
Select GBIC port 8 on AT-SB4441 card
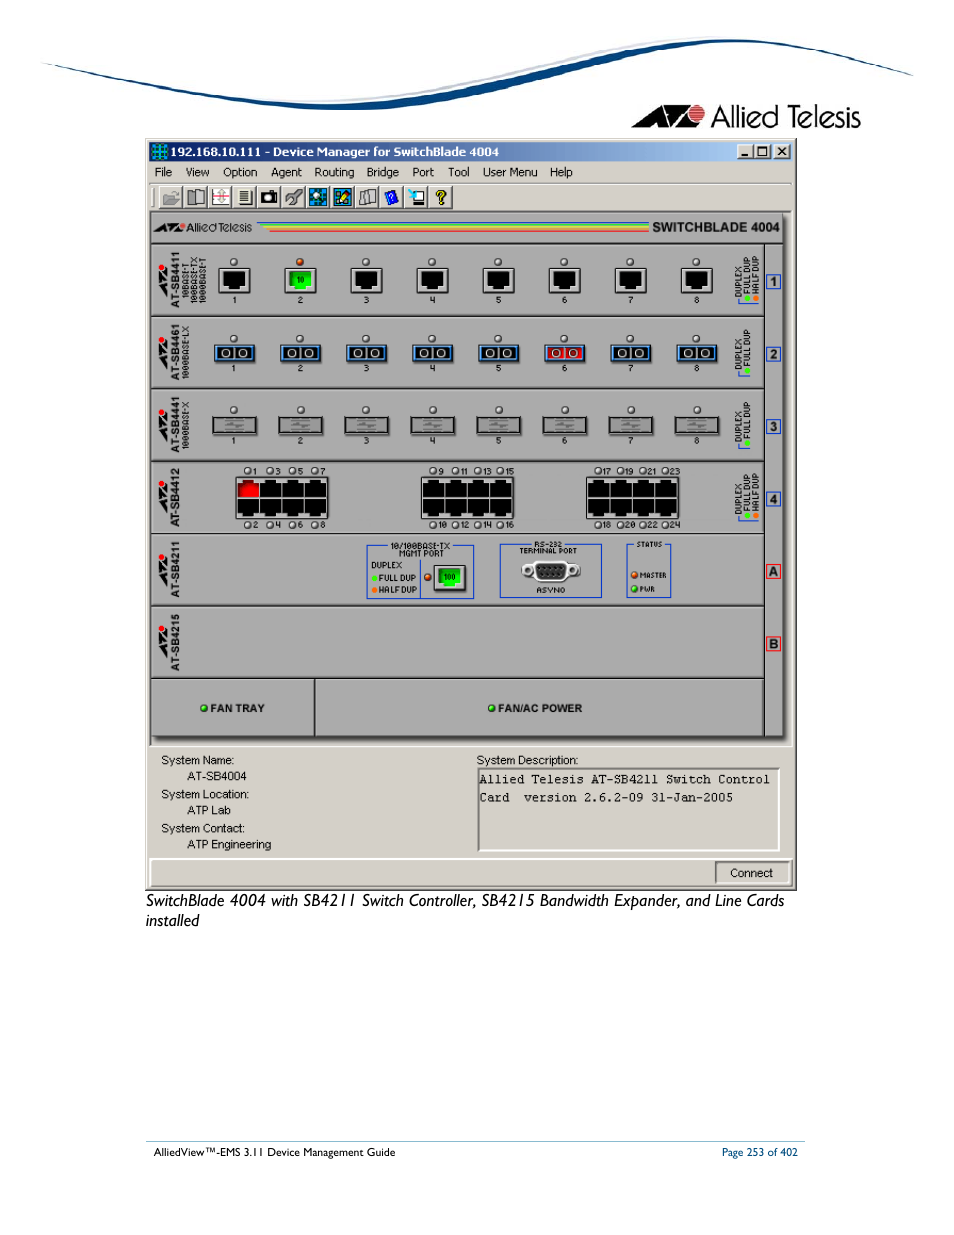[x=696, y=425]
